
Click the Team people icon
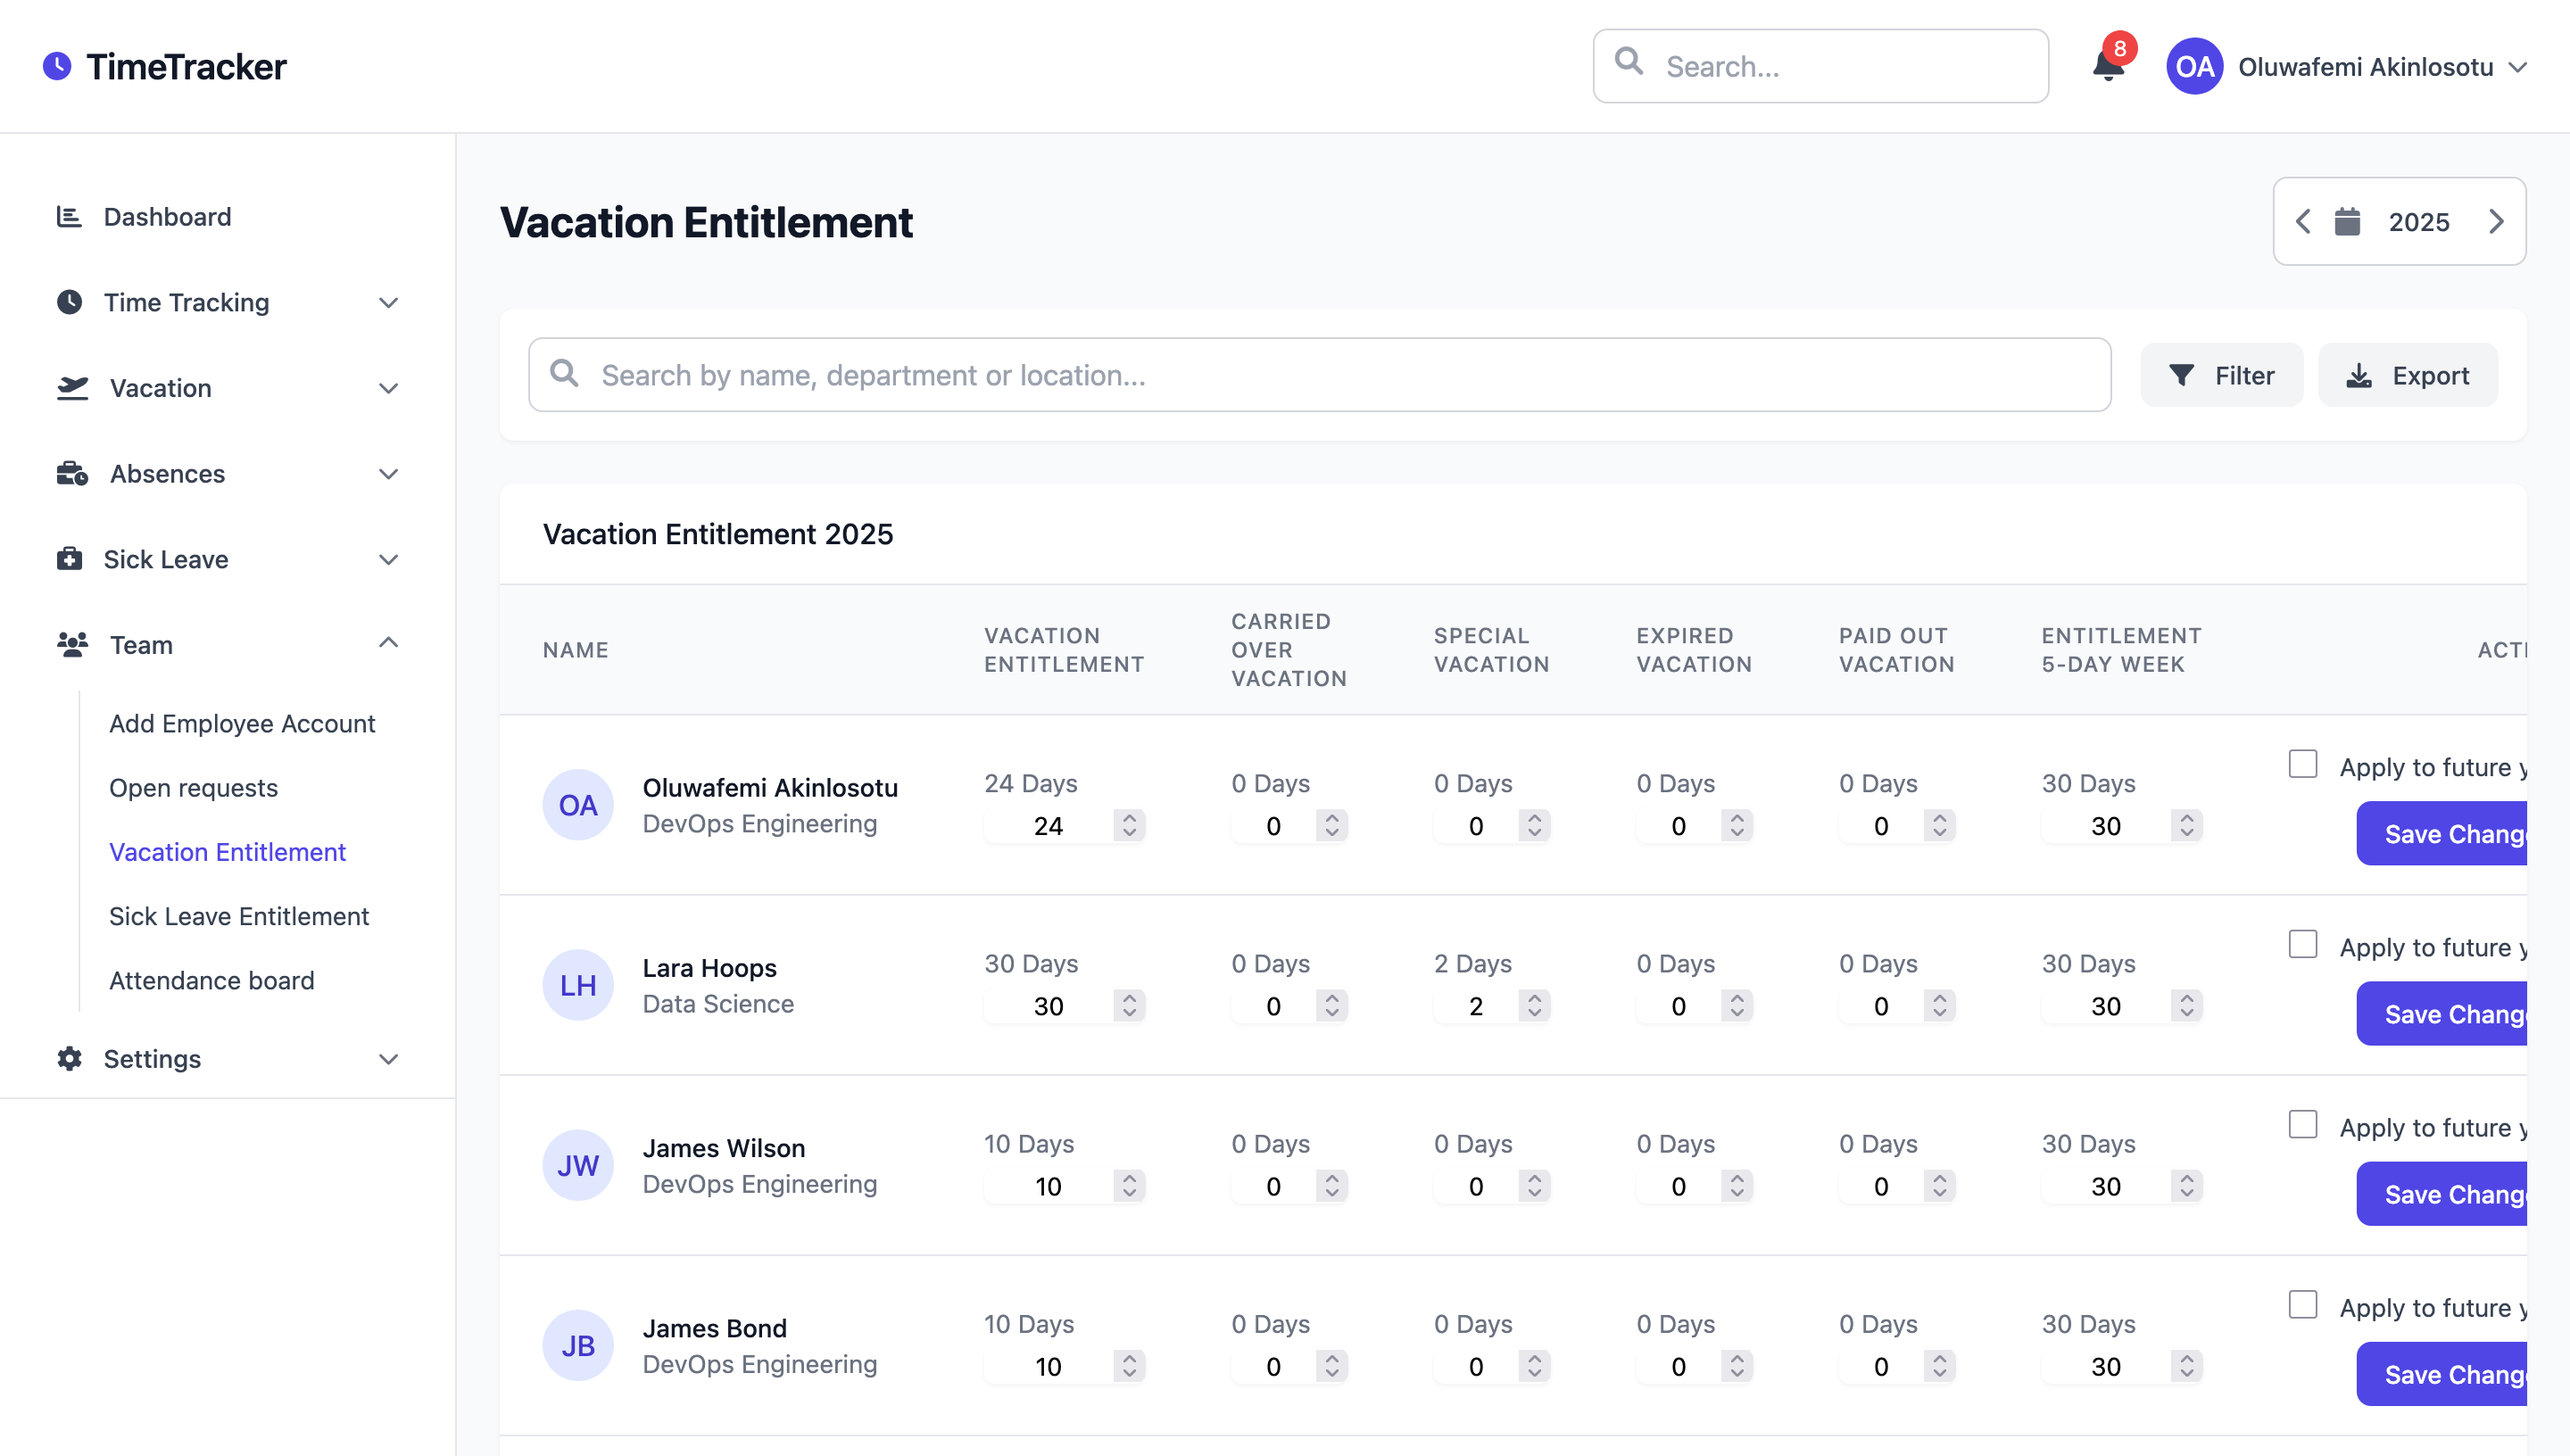tap(72, 644)
